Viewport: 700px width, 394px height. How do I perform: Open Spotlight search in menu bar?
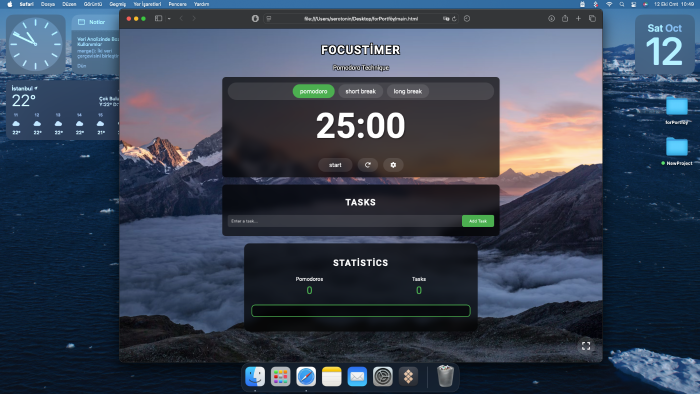(622, 4)
